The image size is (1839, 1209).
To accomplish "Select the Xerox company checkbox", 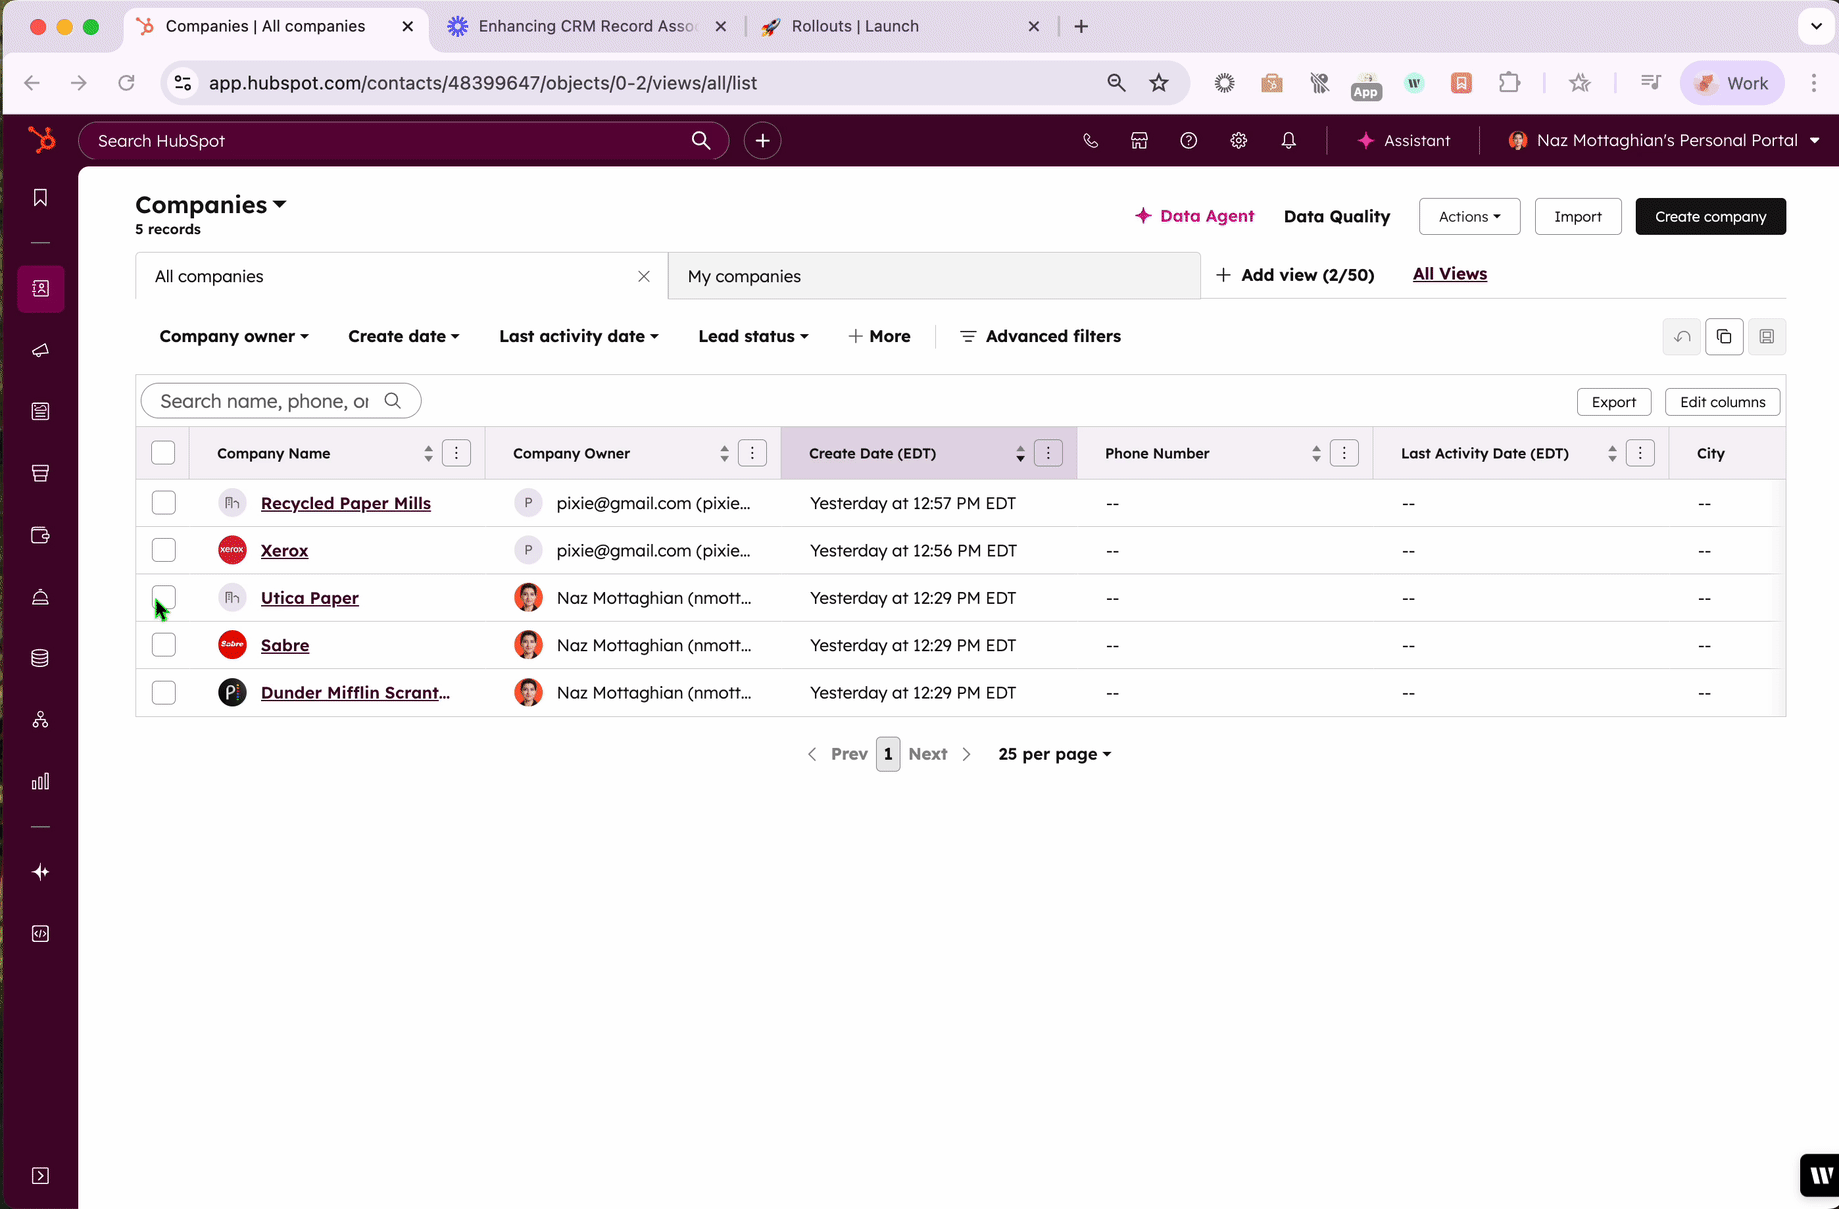I will coord(163,550).
